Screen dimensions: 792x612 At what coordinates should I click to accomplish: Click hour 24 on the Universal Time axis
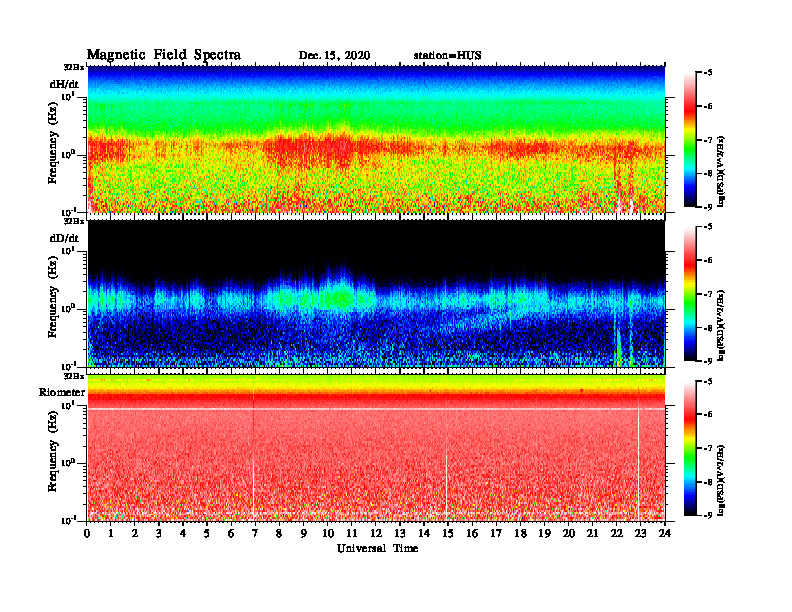(665, 534)
